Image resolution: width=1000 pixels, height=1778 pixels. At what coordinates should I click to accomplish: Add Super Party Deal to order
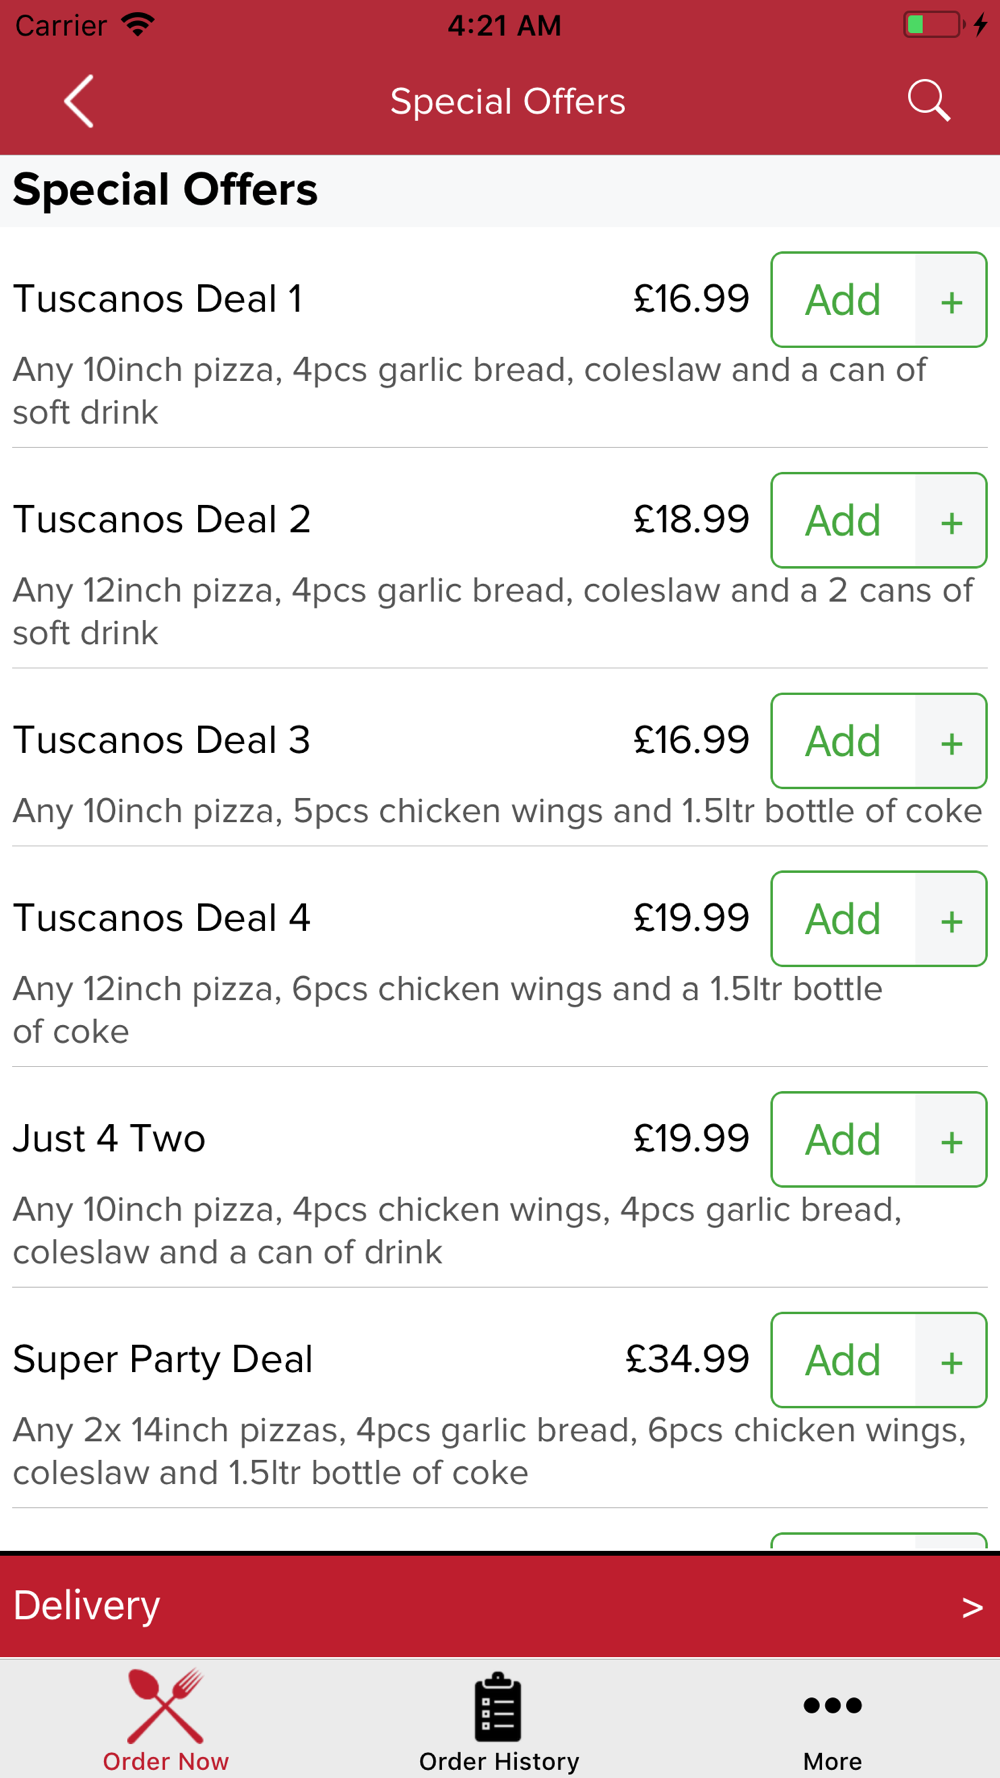[843, 1360]
